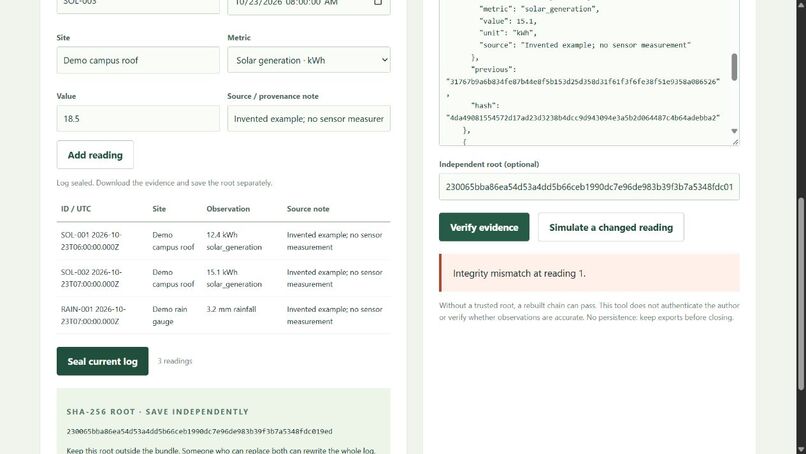Click the Site column header in the table
The width and height of the screenshot is (806, 454).
(159, 209)
